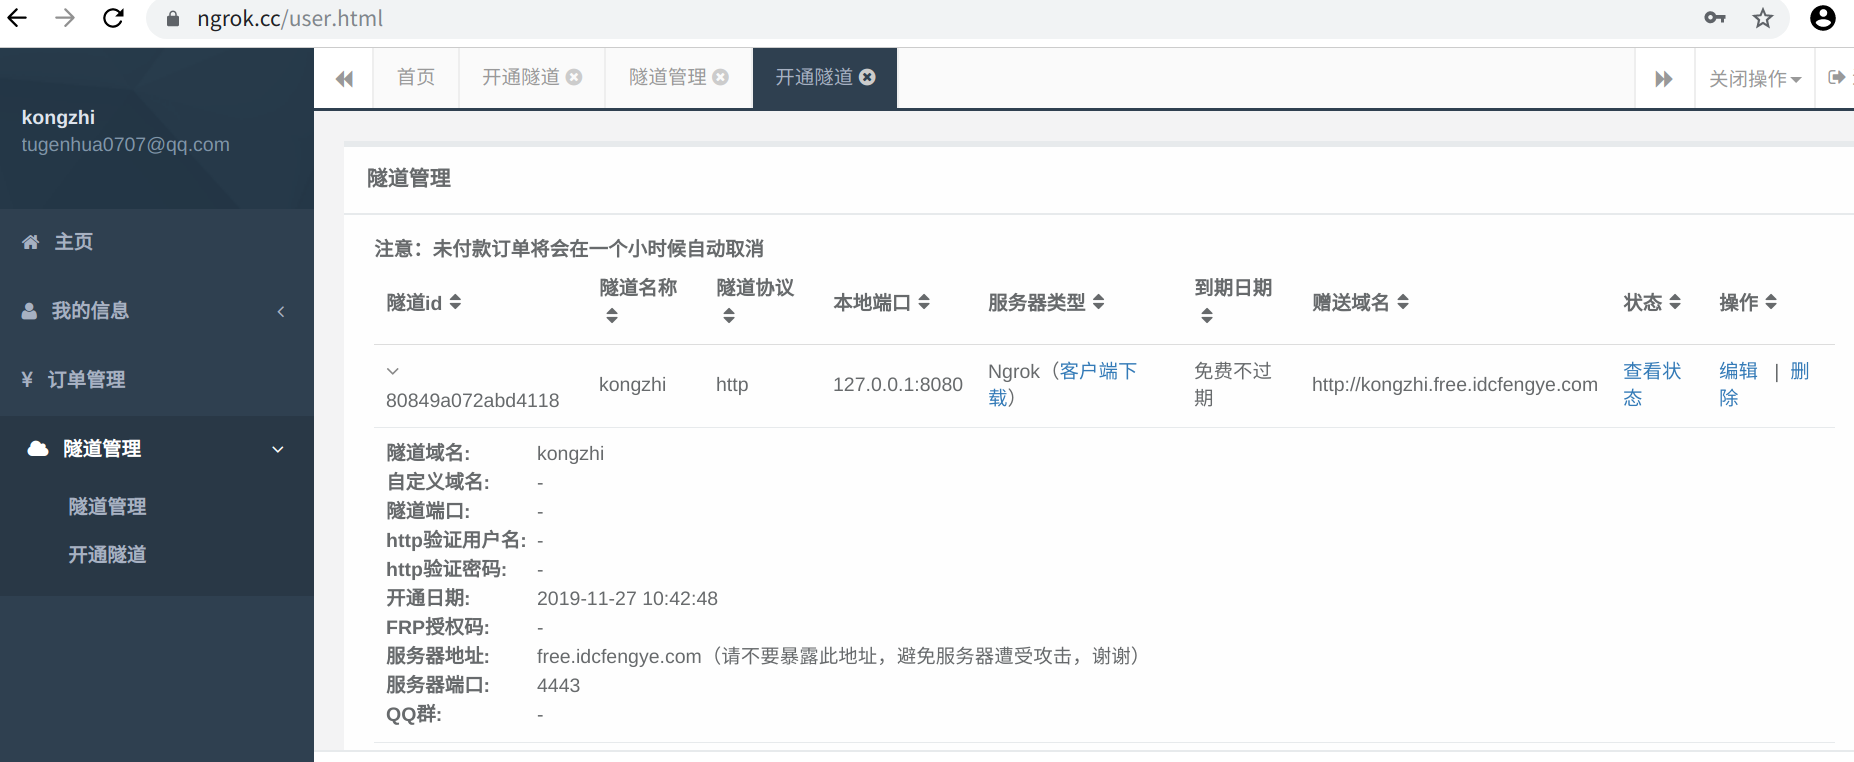Expand the 我的信息 sidebar menu
1854x762 pixels.
(281, 311)
